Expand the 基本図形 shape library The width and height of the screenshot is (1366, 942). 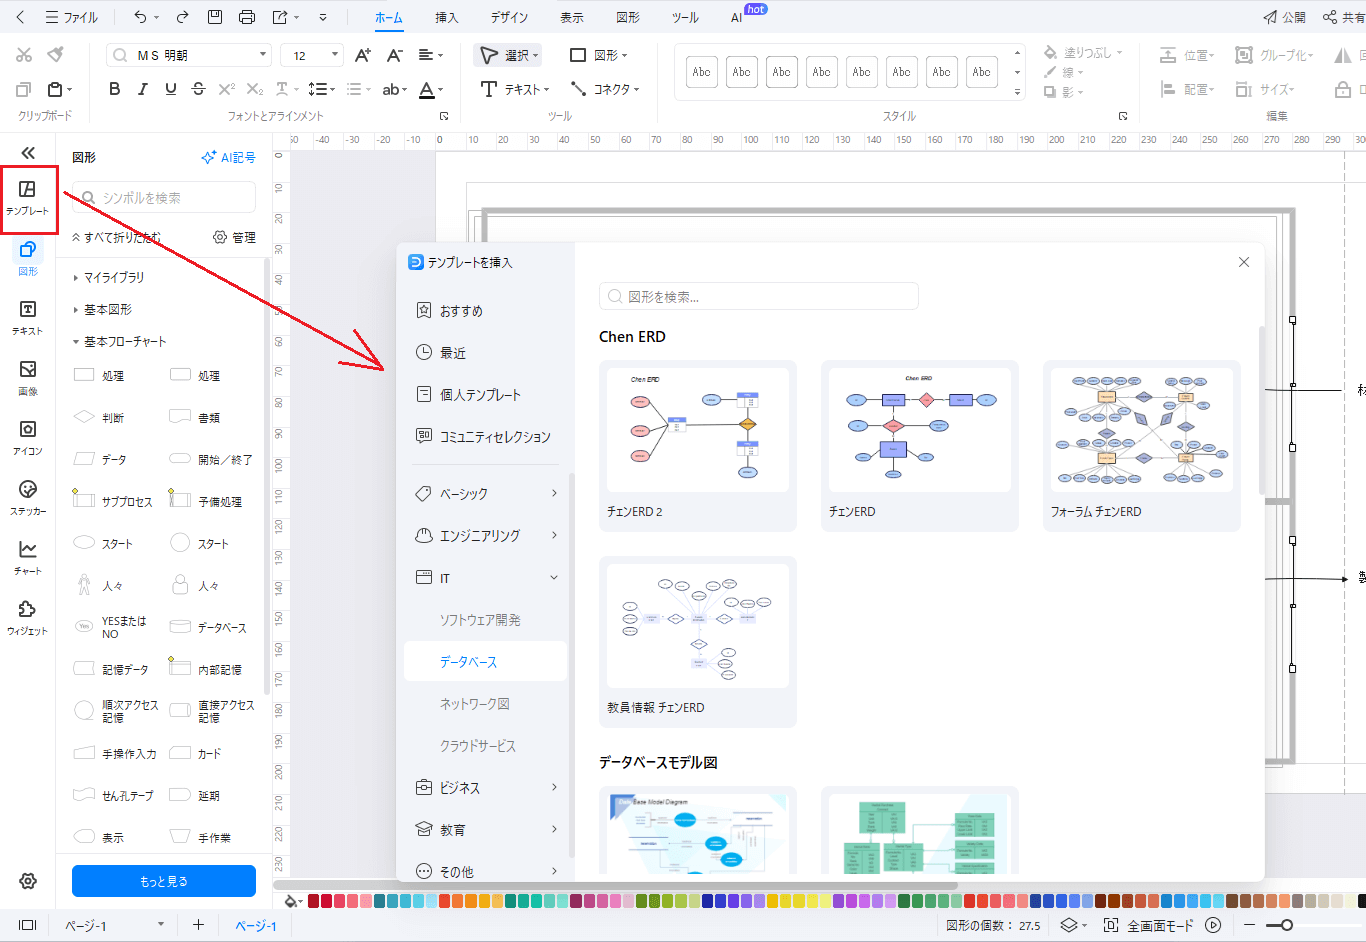tap(108, 310)
